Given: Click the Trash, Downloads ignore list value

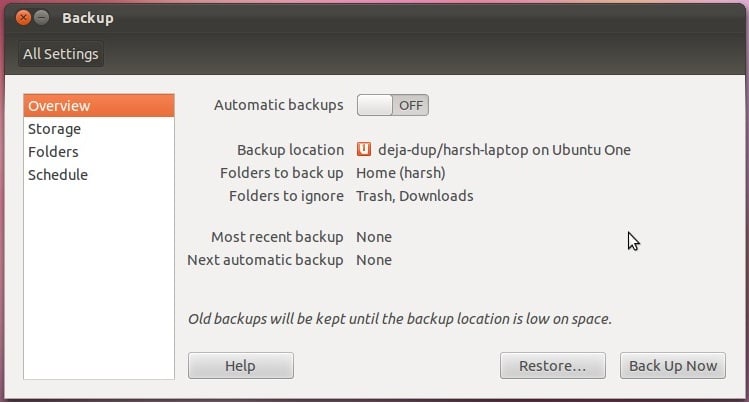Looking at the screenshot, I should pyautogui.click(x=415, y=196).
